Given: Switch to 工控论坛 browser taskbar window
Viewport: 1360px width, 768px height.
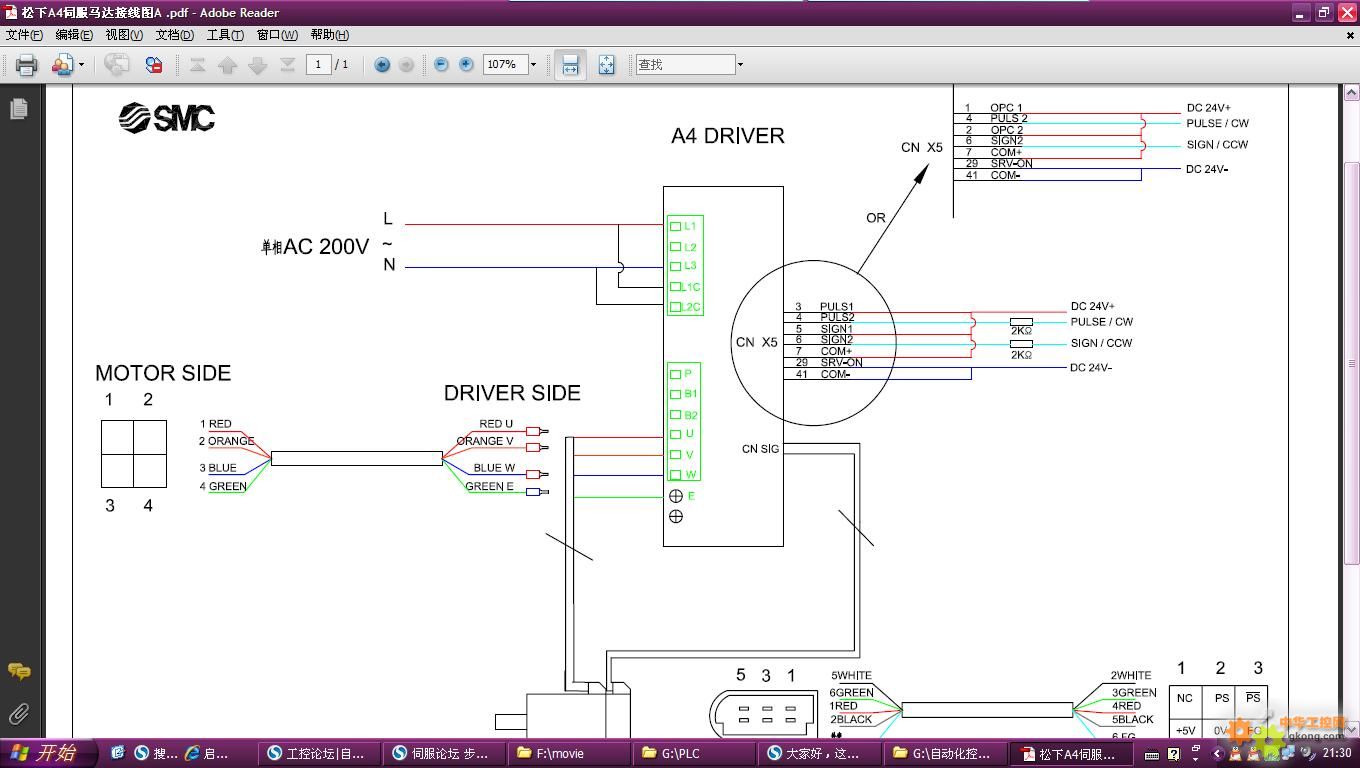Looking at the screenshot, I should (x=318, y=753).
